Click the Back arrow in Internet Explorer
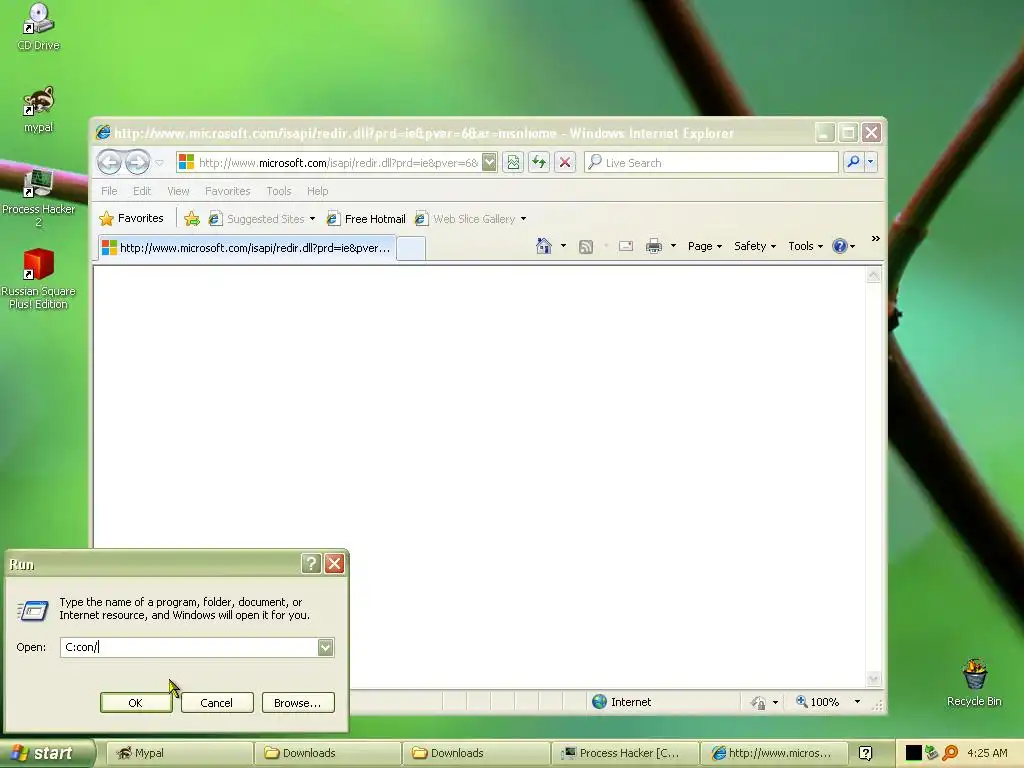 (x=109, y=162)
